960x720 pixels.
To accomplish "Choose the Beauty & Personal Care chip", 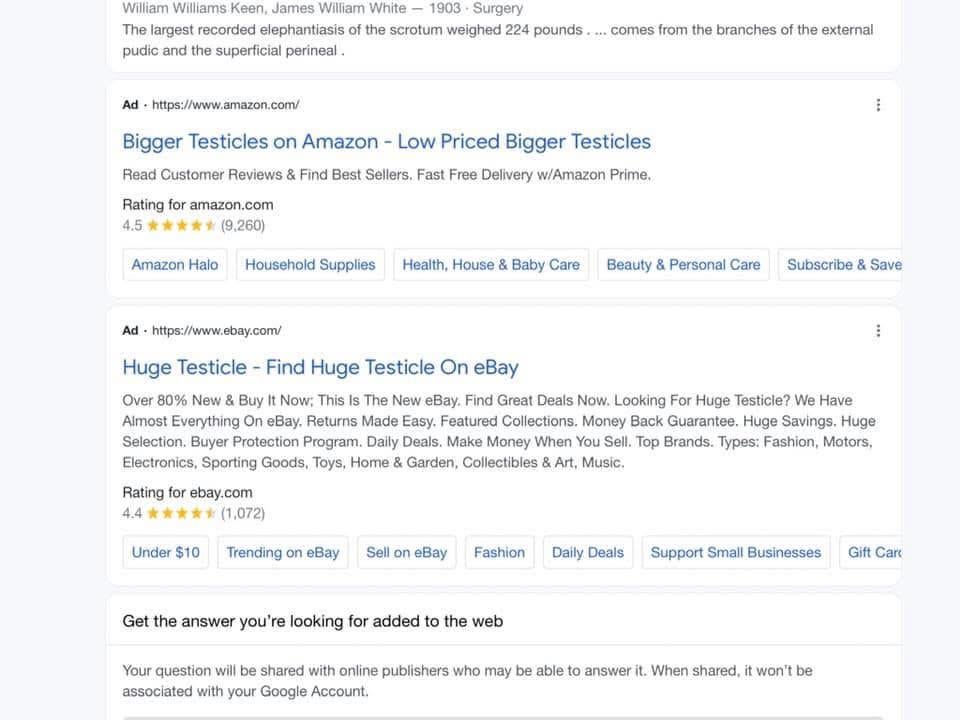I will click(x=683, y=265).
